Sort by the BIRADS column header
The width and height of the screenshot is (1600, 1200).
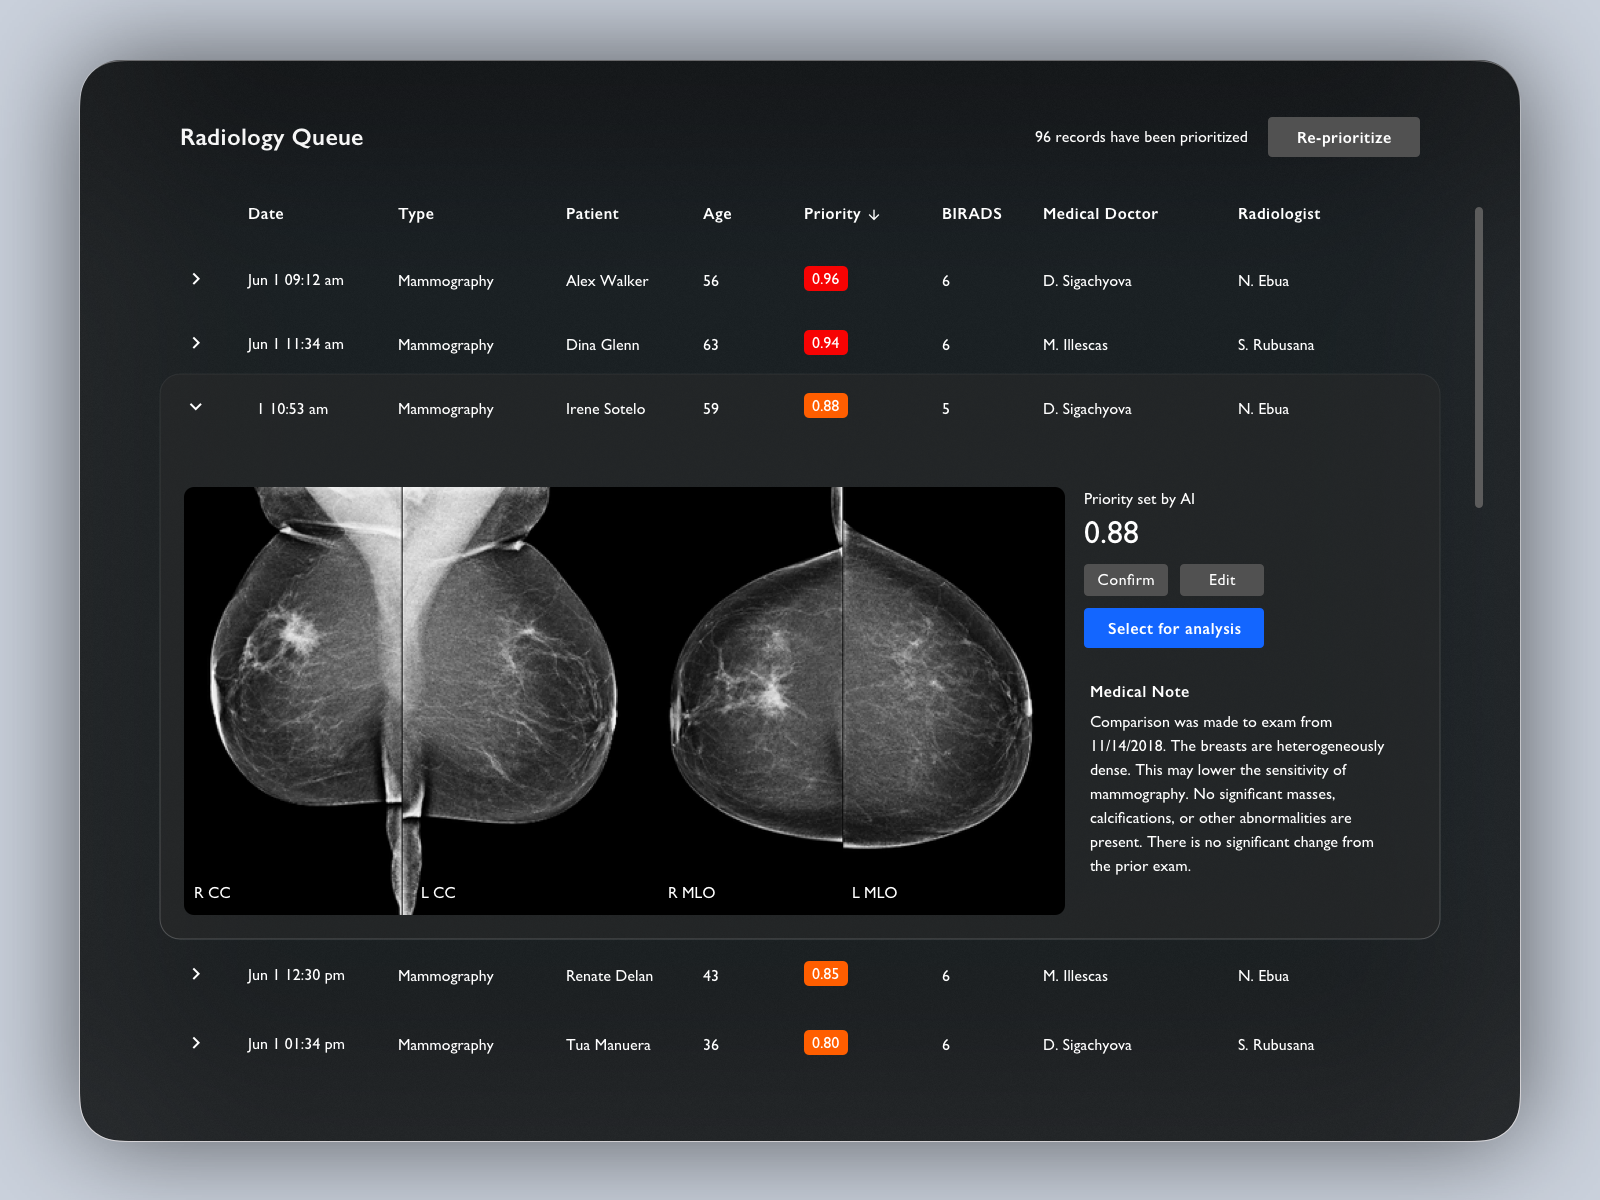(x=971, y=214)
